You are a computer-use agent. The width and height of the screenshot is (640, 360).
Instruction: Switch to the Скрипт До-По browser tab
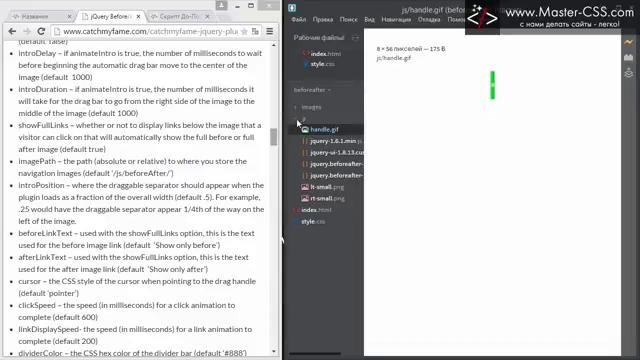[x=180, y=17]
